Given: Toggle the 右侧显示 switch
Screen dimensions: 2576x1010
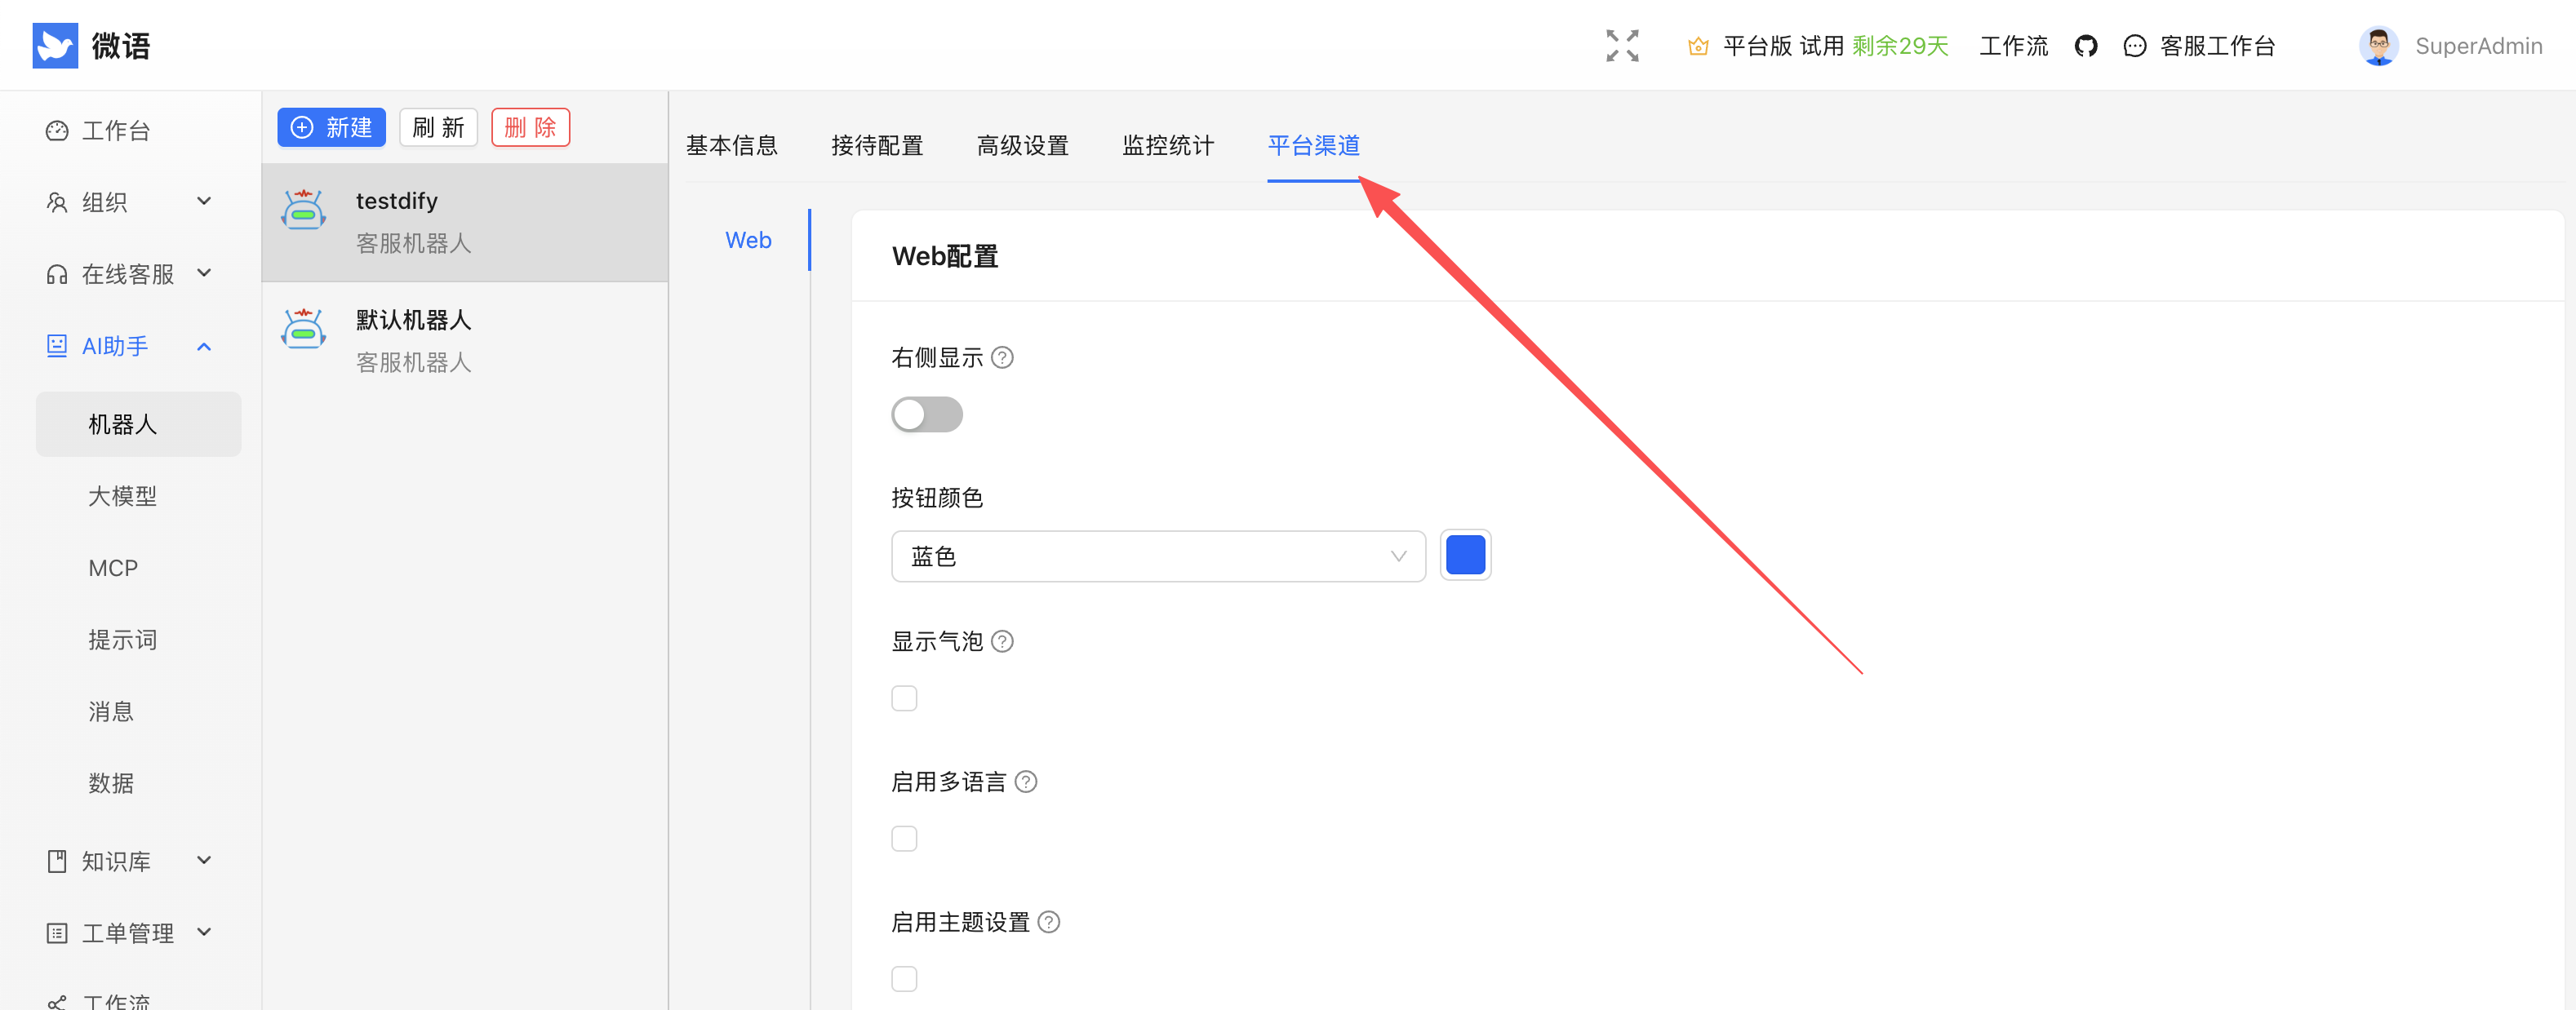Looking at the screenshot, I should [926, 415].
